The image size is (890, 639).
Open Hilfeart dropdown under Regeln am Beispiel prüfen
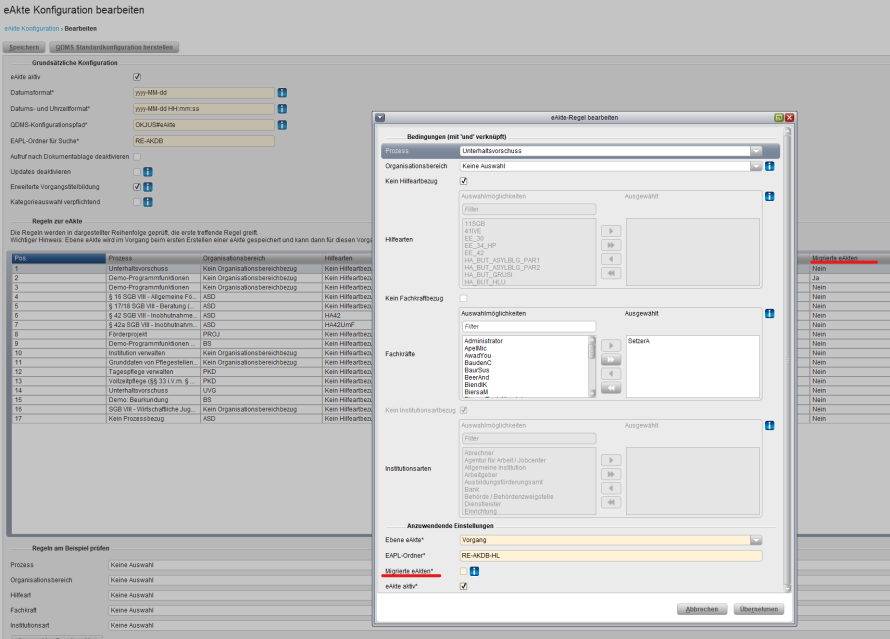point(240,595)
